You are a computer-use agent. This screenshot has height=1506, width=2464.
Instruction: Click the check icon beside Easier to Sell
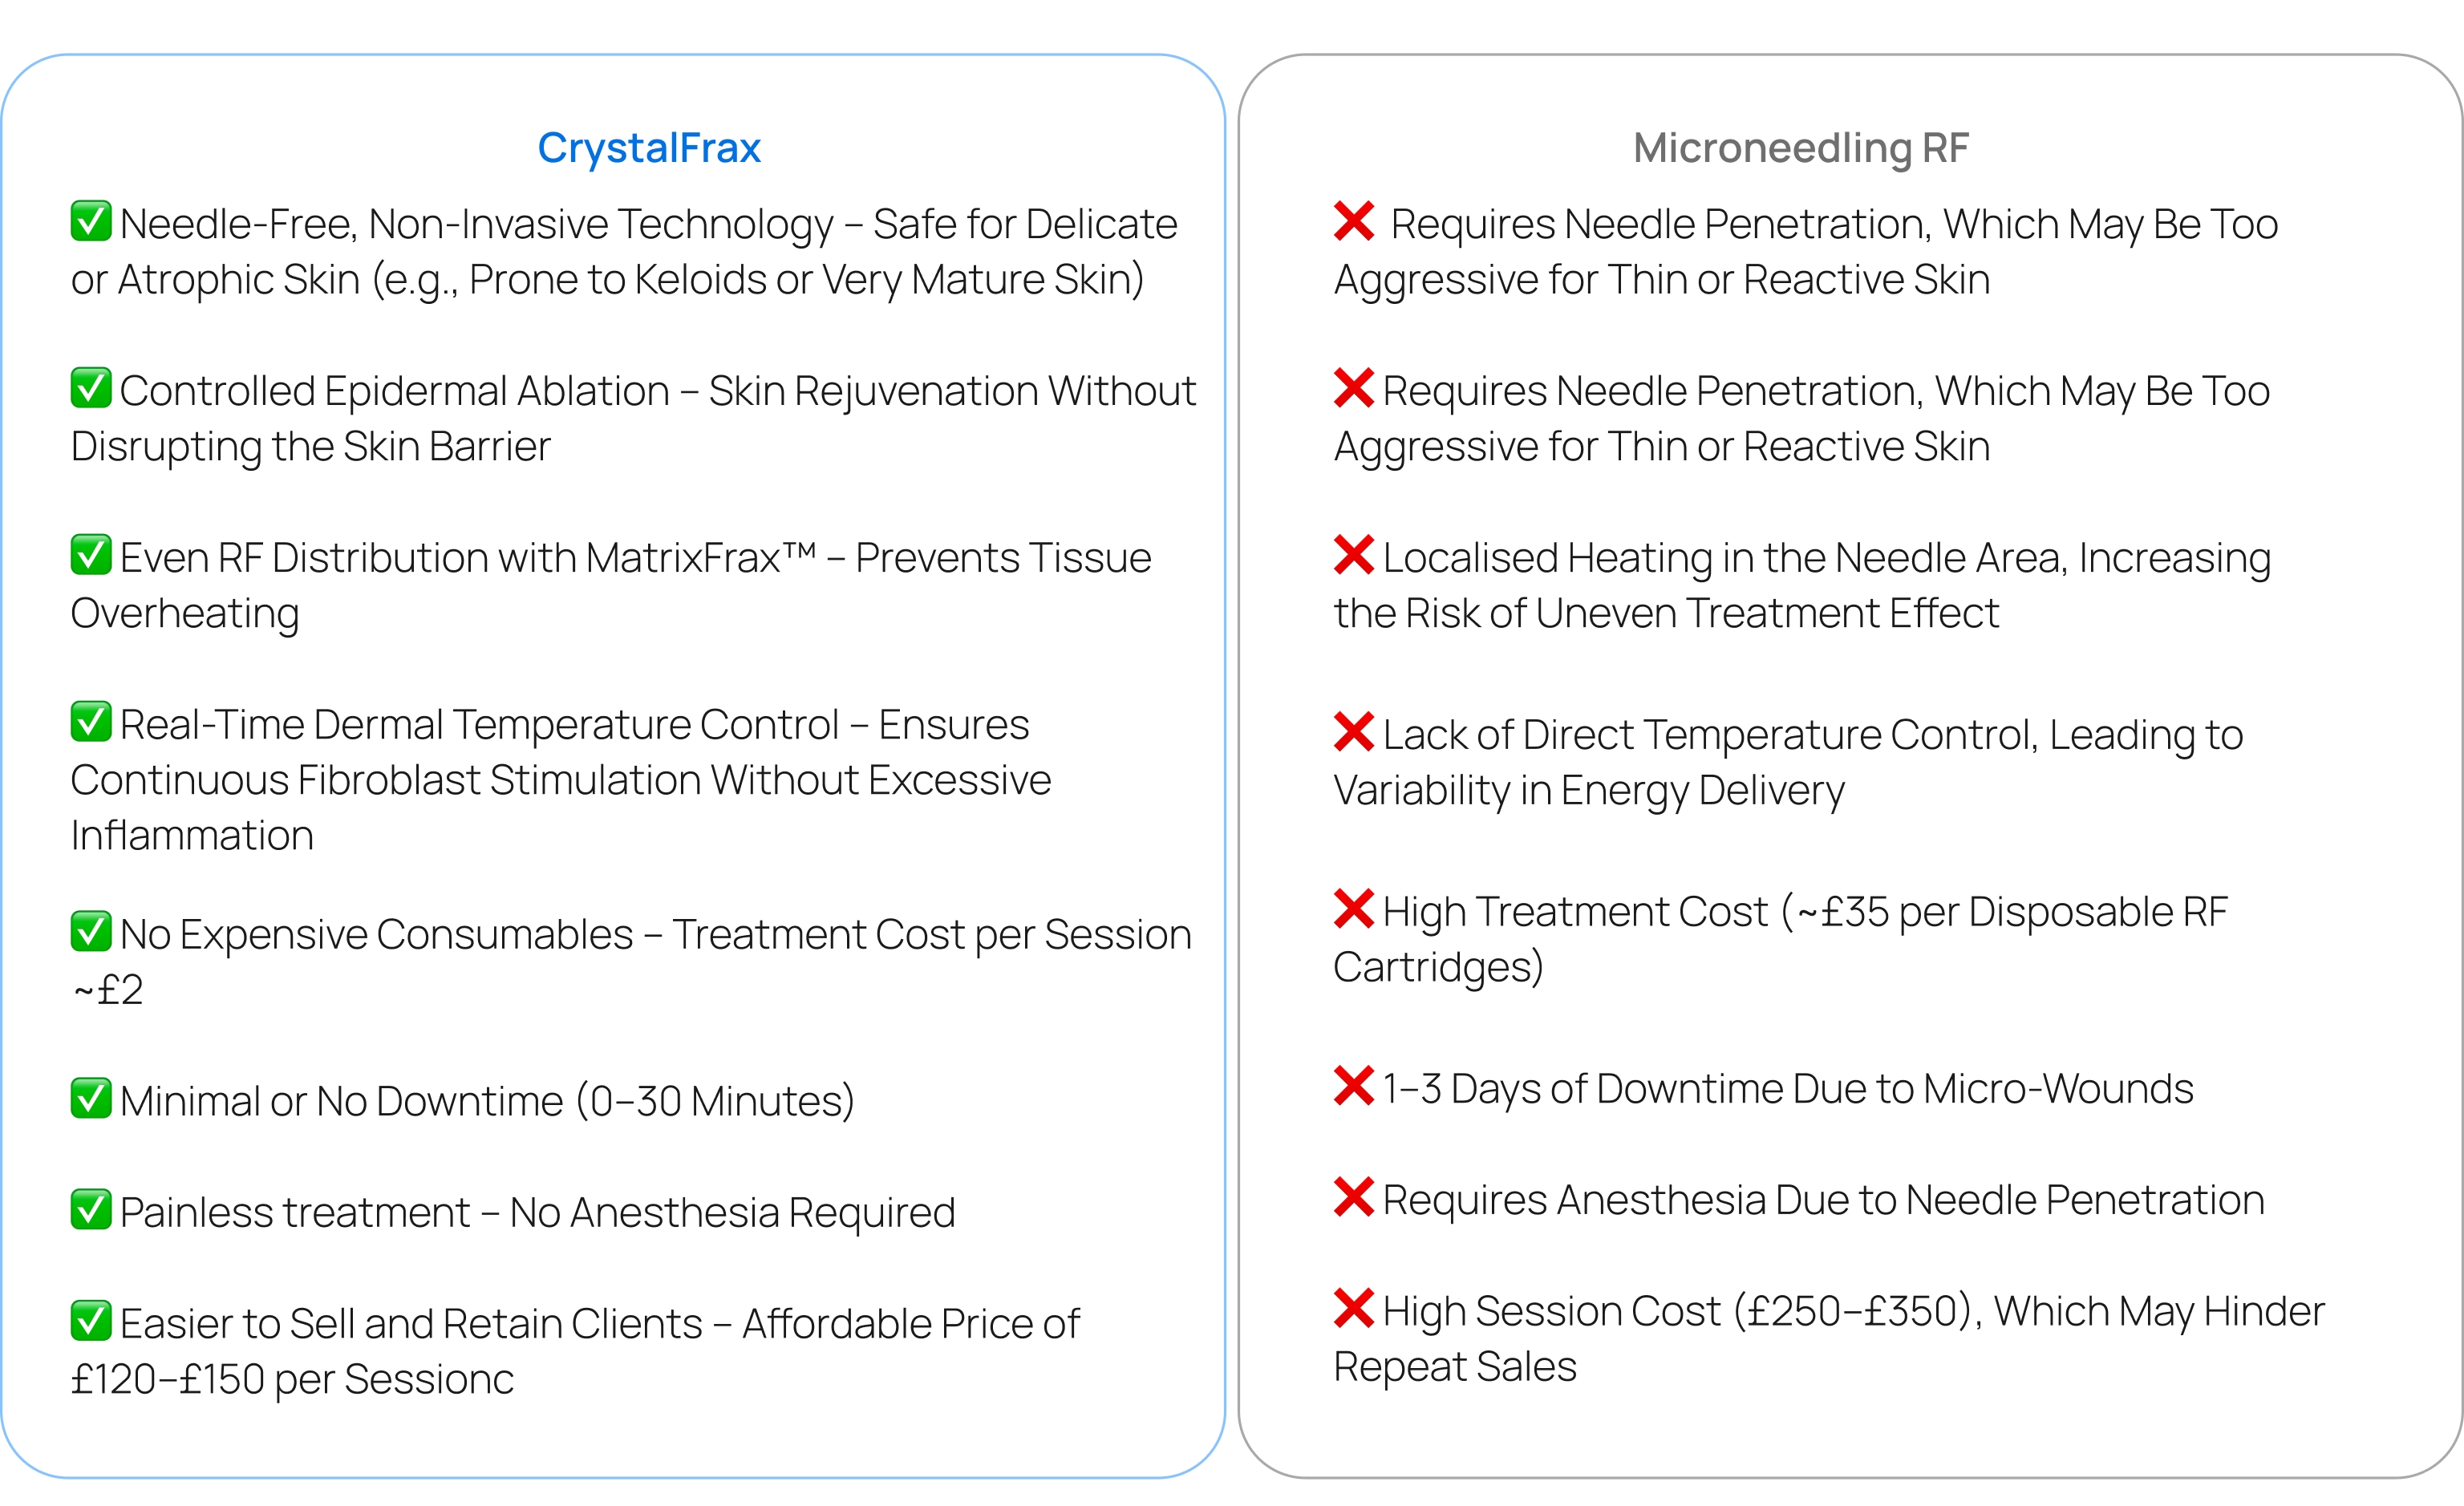91,1321
